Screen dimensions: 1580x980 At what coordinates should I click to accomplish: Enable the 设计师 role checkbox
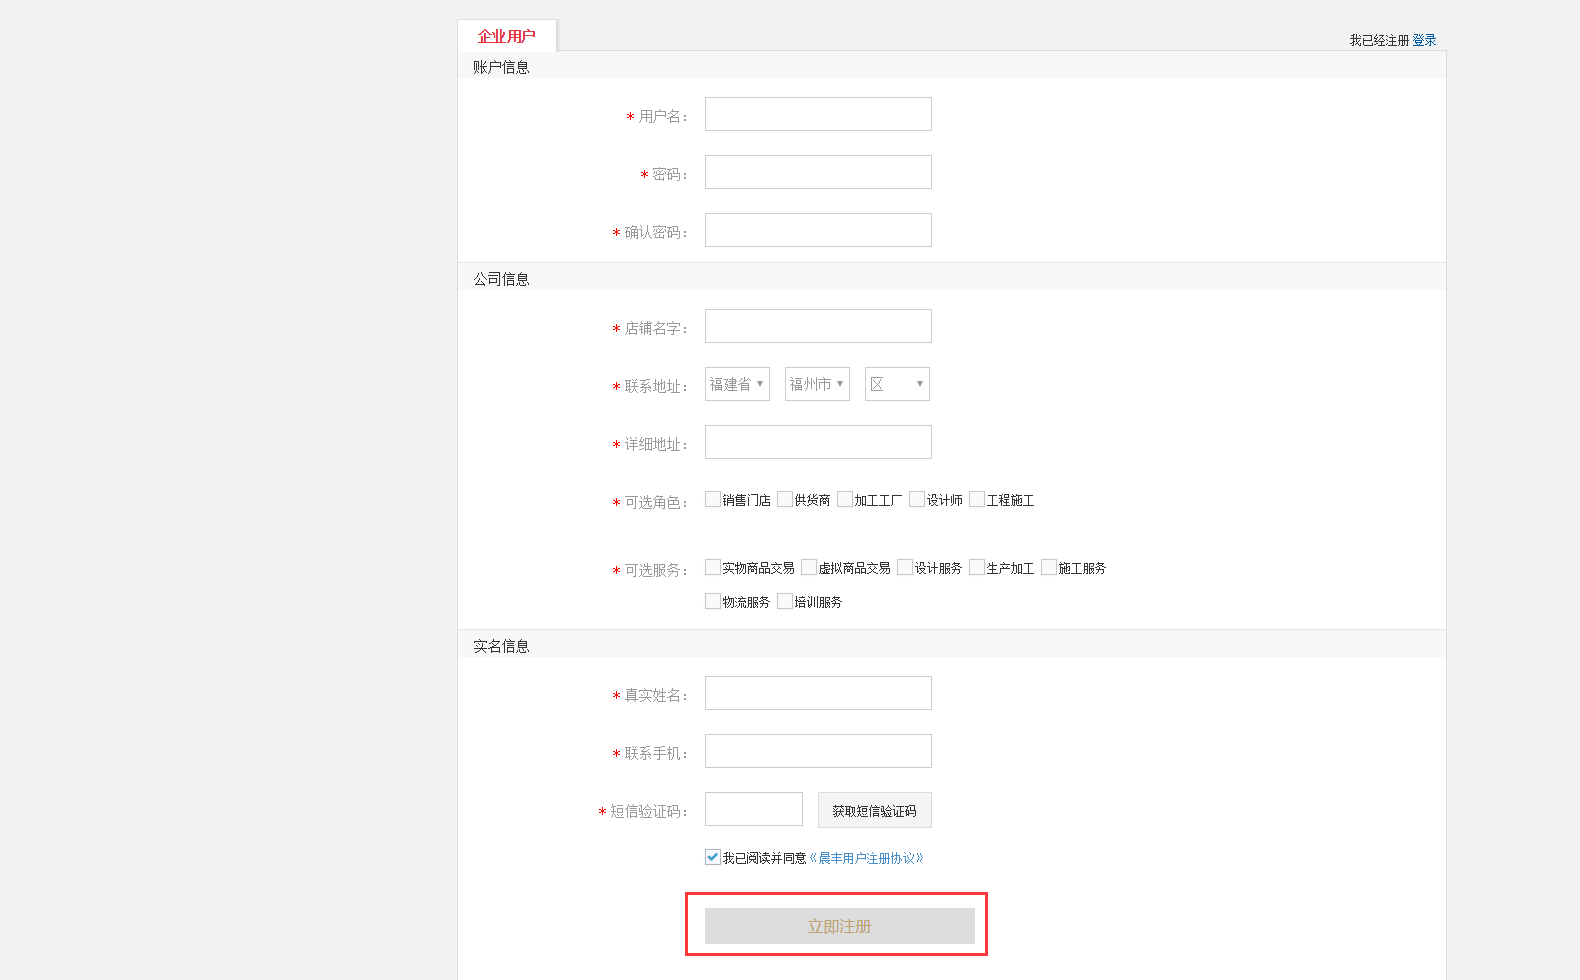(917, 499)
